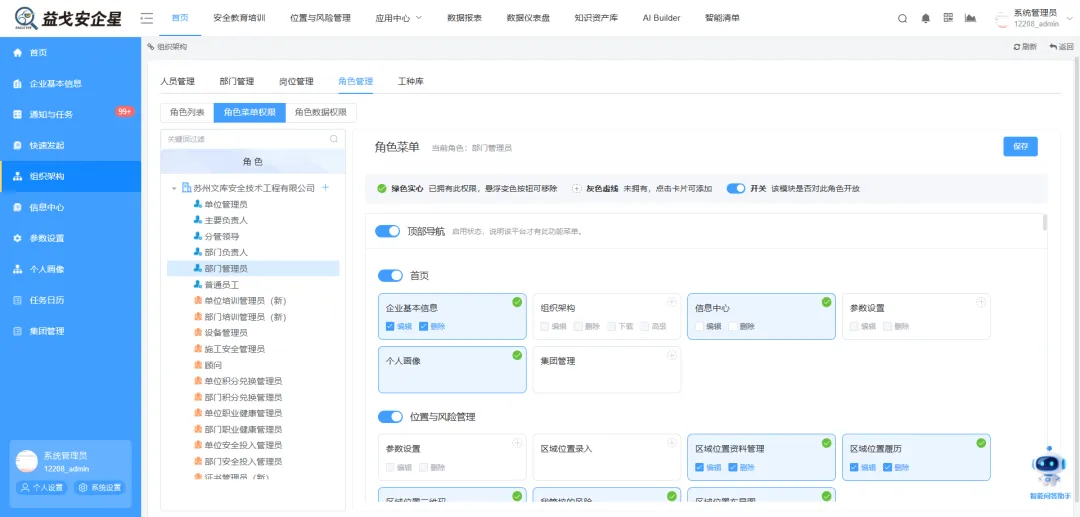Click the role menu panel vertical scrollbar
The image size is (1080, 517).
click(x=1046, y=222)
